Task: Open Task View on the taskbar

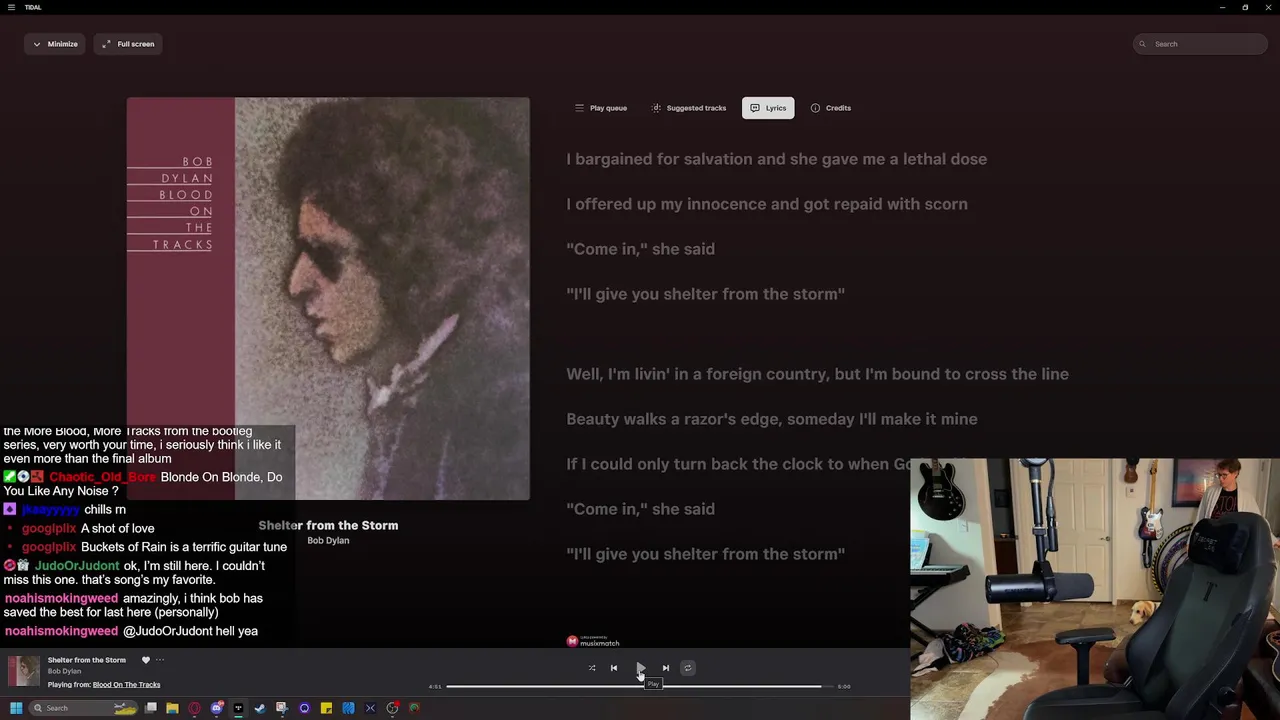Action: coord(151,708)
